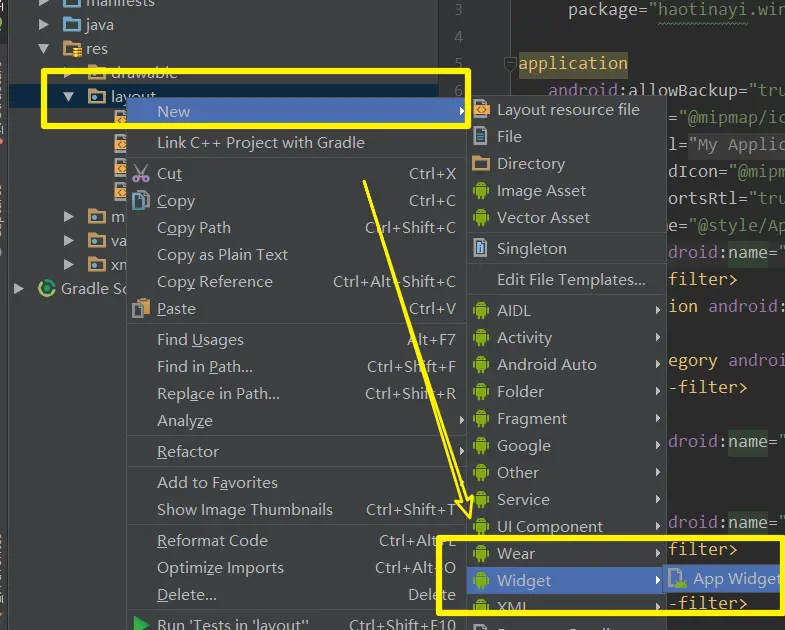Open the Folder submenu arrow
785x630 pixels.
657,392
